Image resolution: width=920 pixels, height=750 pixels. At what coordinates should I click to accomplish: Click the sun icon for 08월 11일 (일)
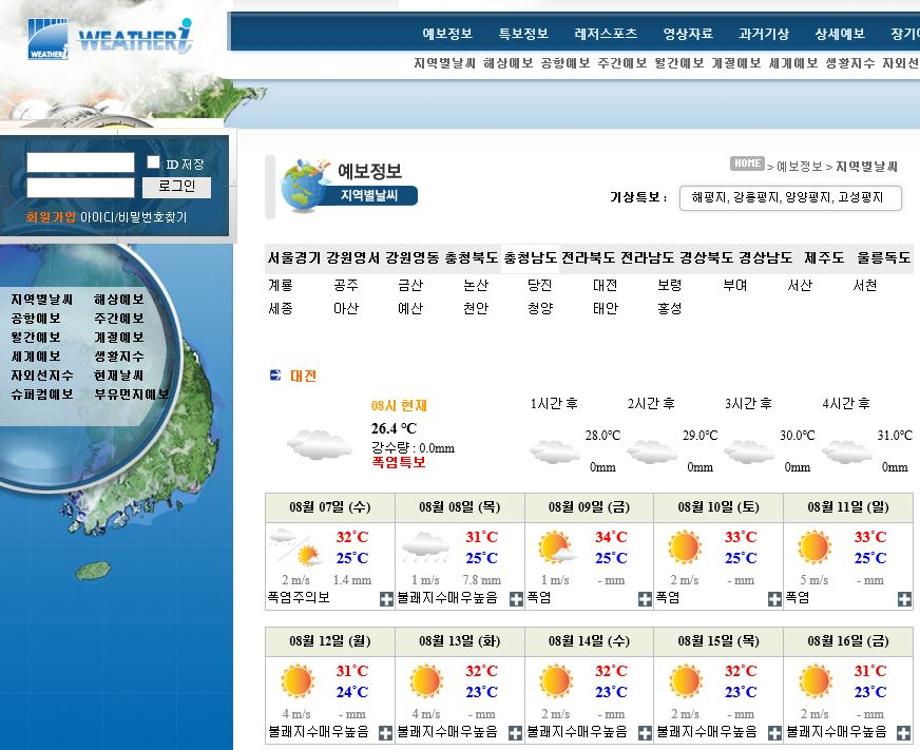(x=814, y=547)
